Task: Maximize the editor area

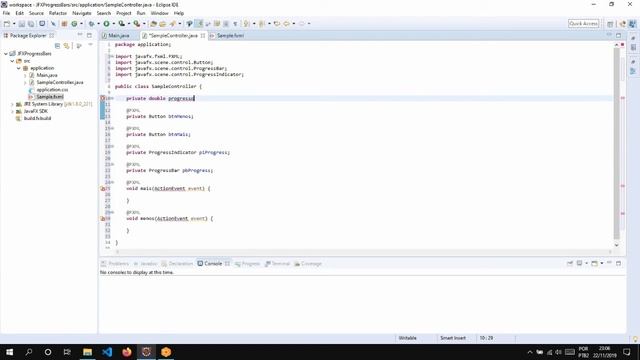Action: point(618,36)
